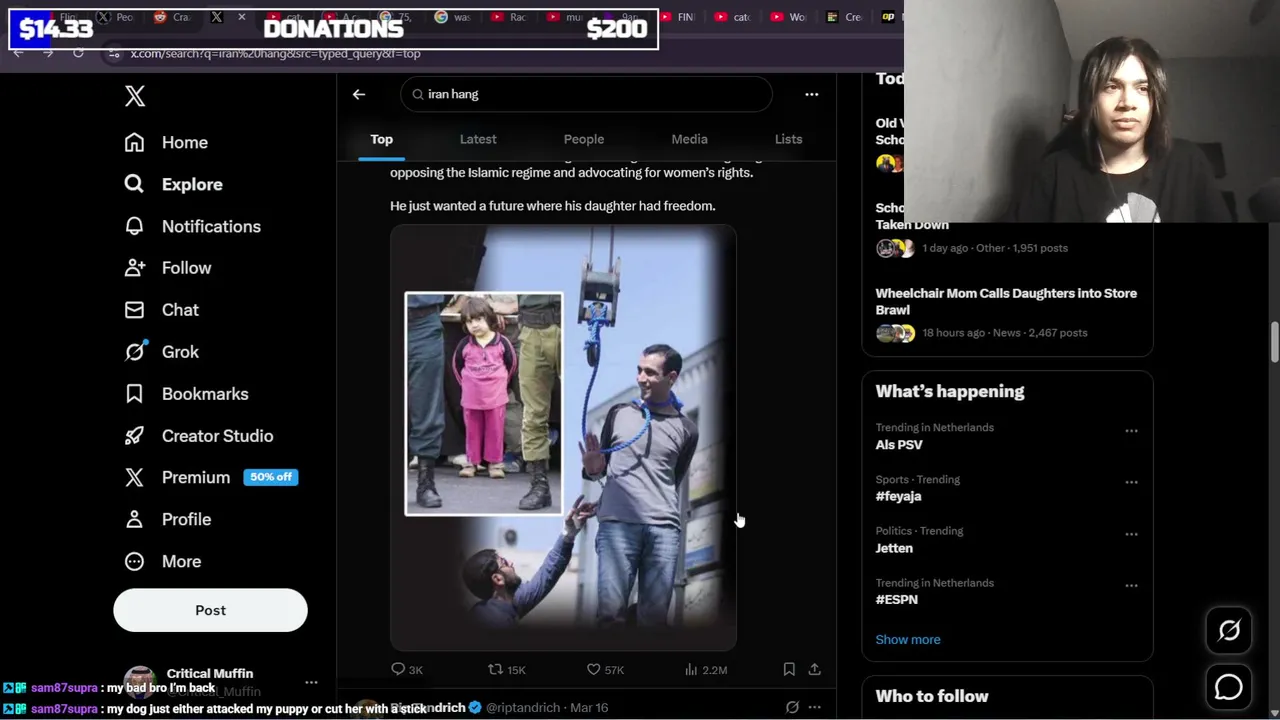Switch to the Latest tab

tap(478, 139)
